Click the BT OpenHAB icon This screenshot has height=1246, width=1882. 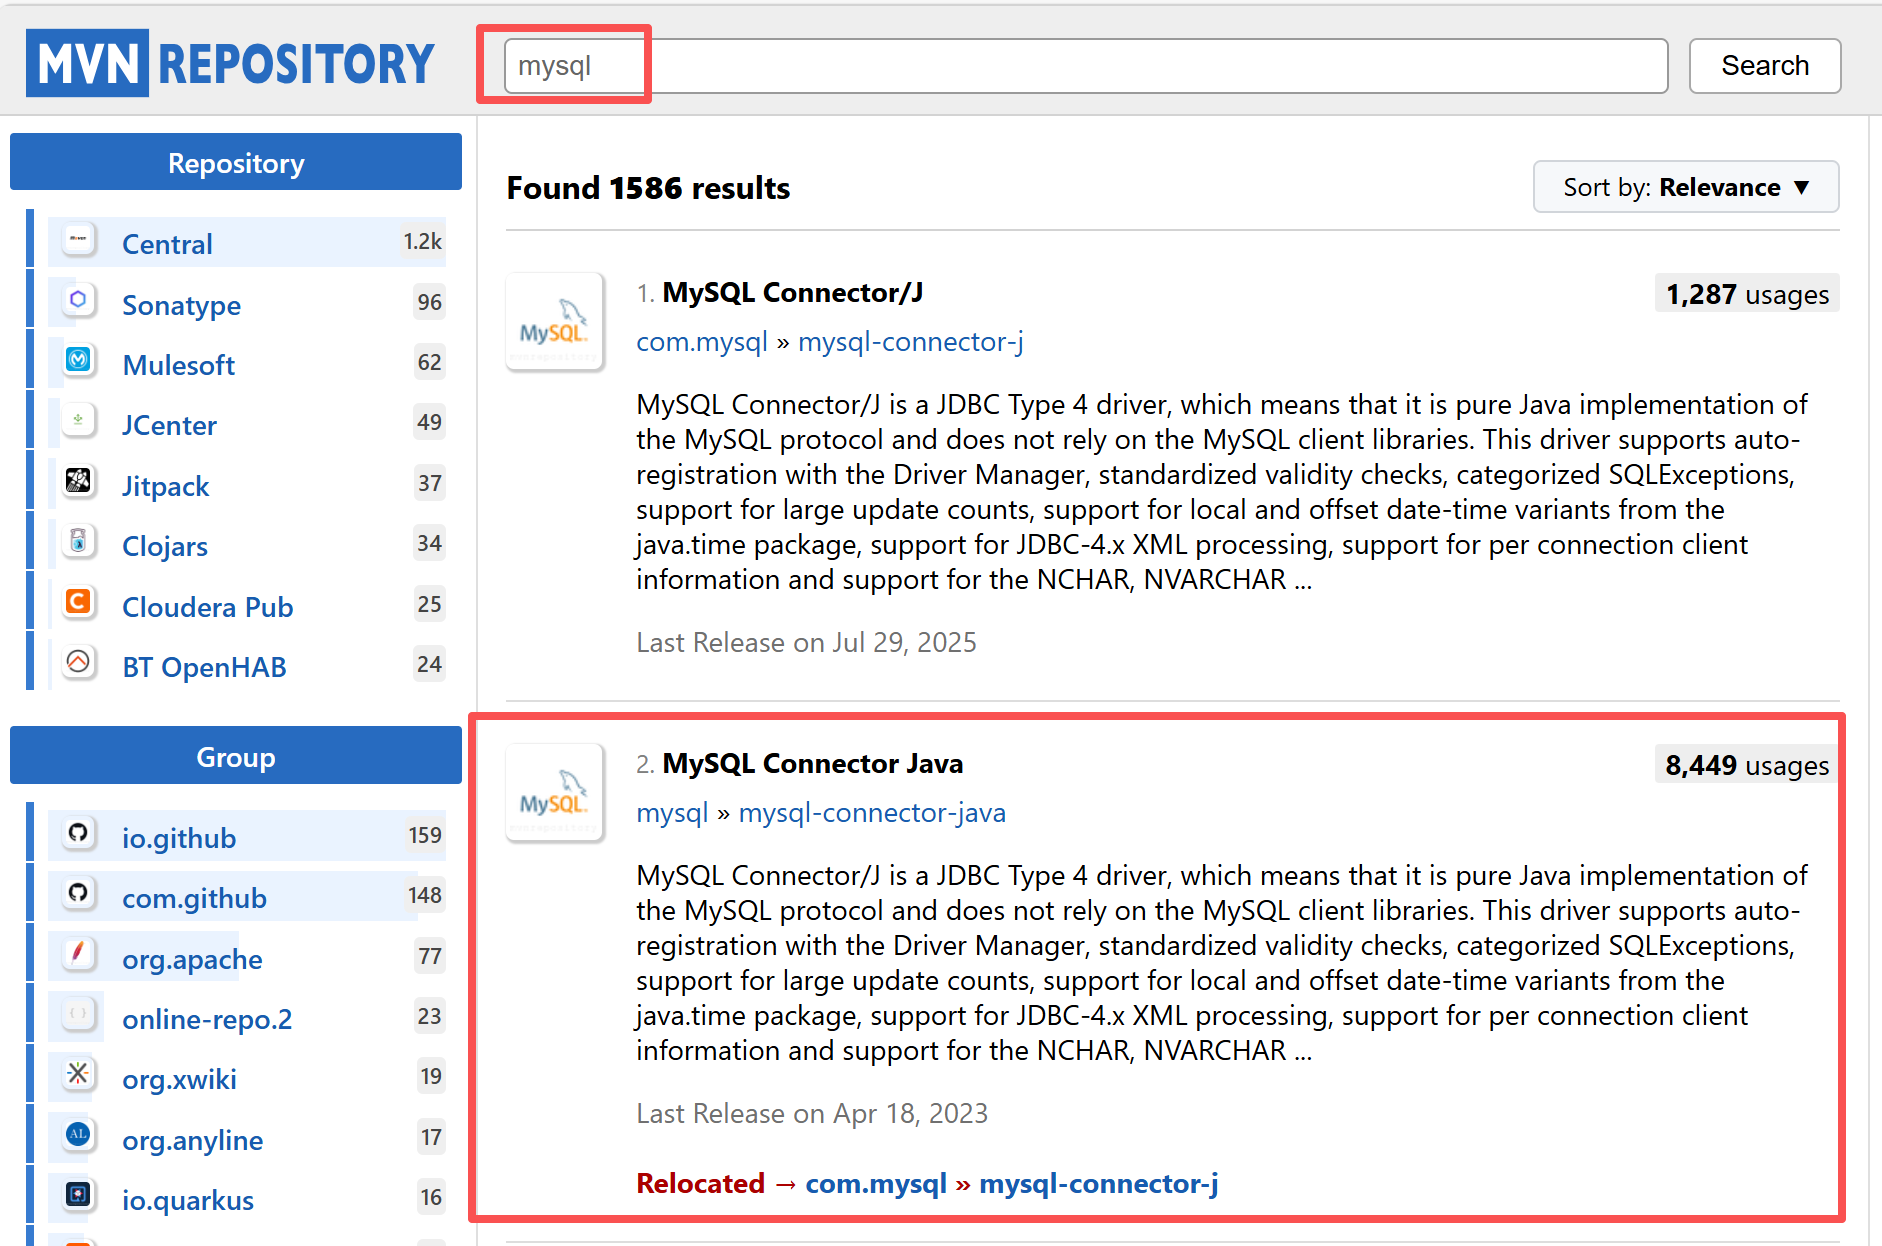[x=78, y=662]
